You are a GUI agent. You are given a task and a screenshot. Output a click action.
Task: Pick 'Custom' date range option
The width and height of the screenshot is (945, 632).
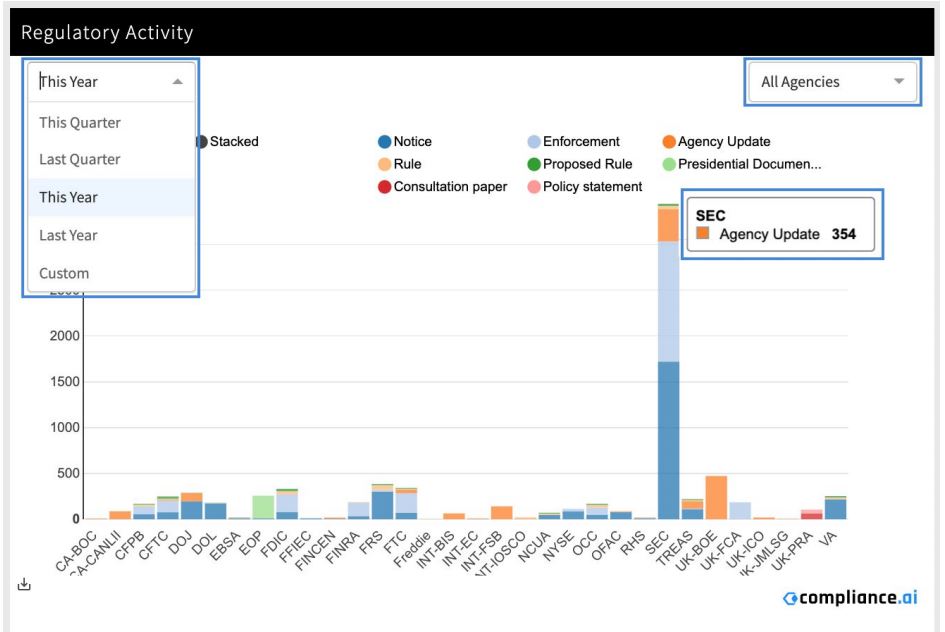coord(111,273)
